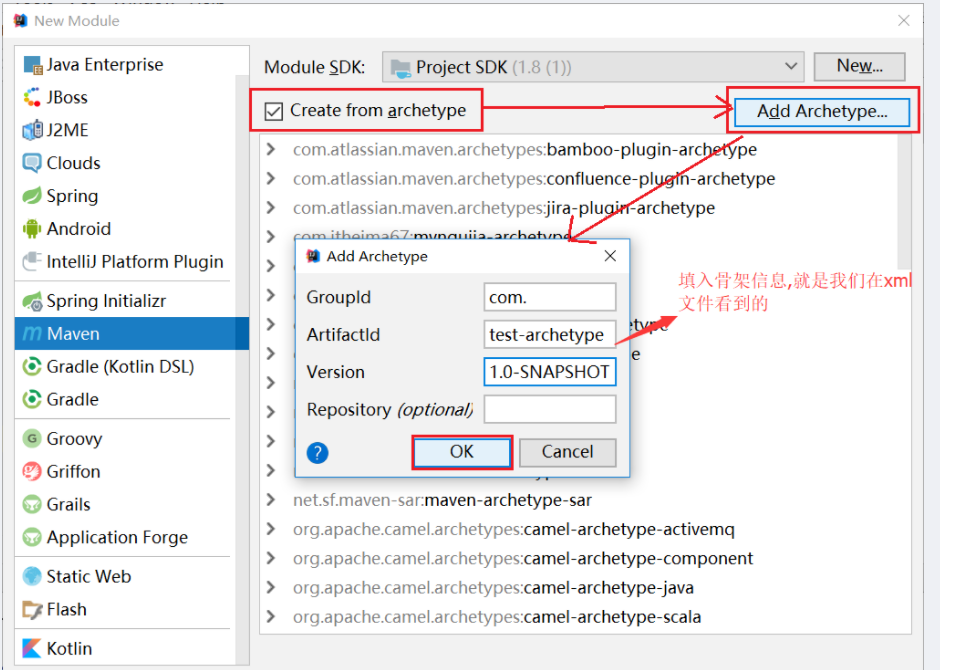The width and height of the screenshot is (956, 670).
Task: Pick the Clouds module icon
Action: (x=32, y=163)
